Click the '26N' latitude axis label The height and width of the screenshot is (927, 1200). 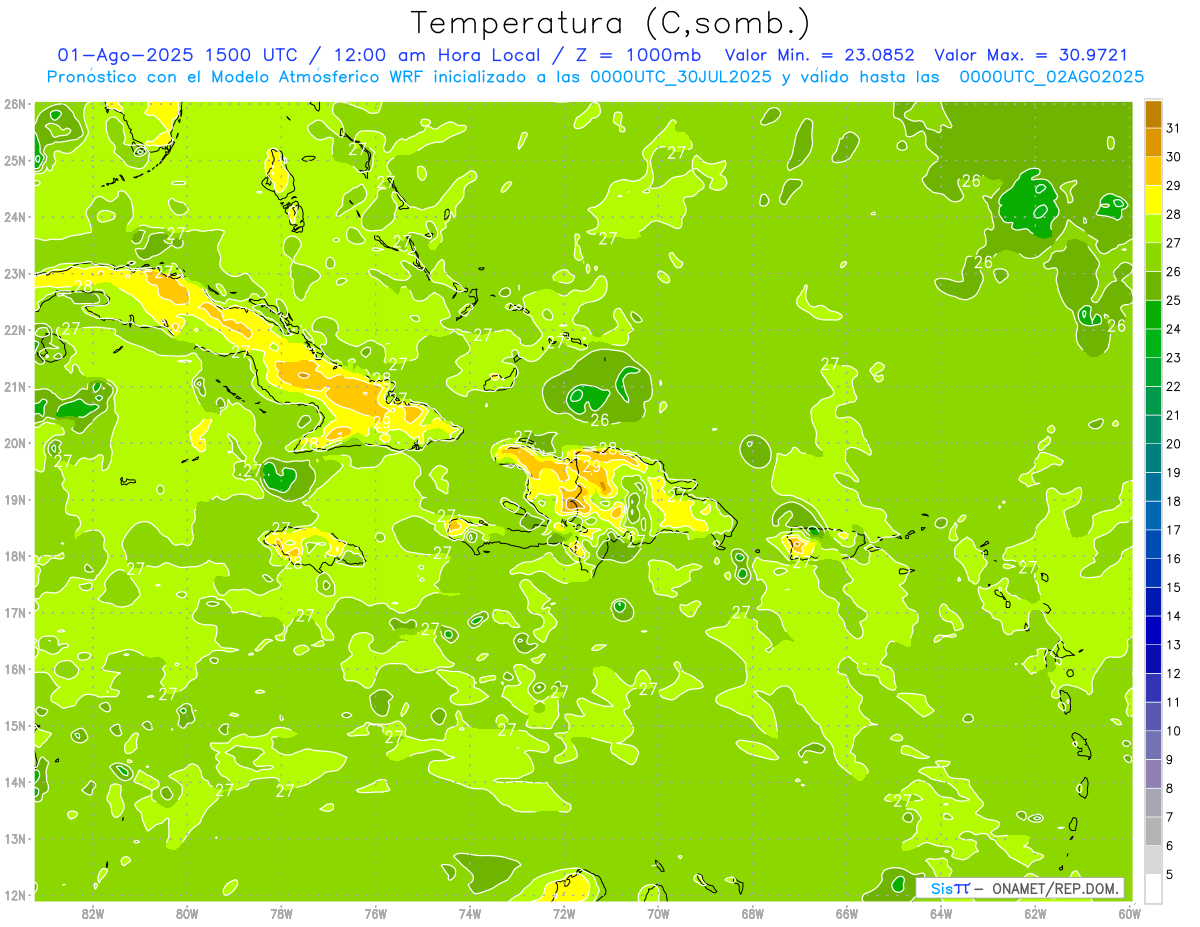coord(15,104)
